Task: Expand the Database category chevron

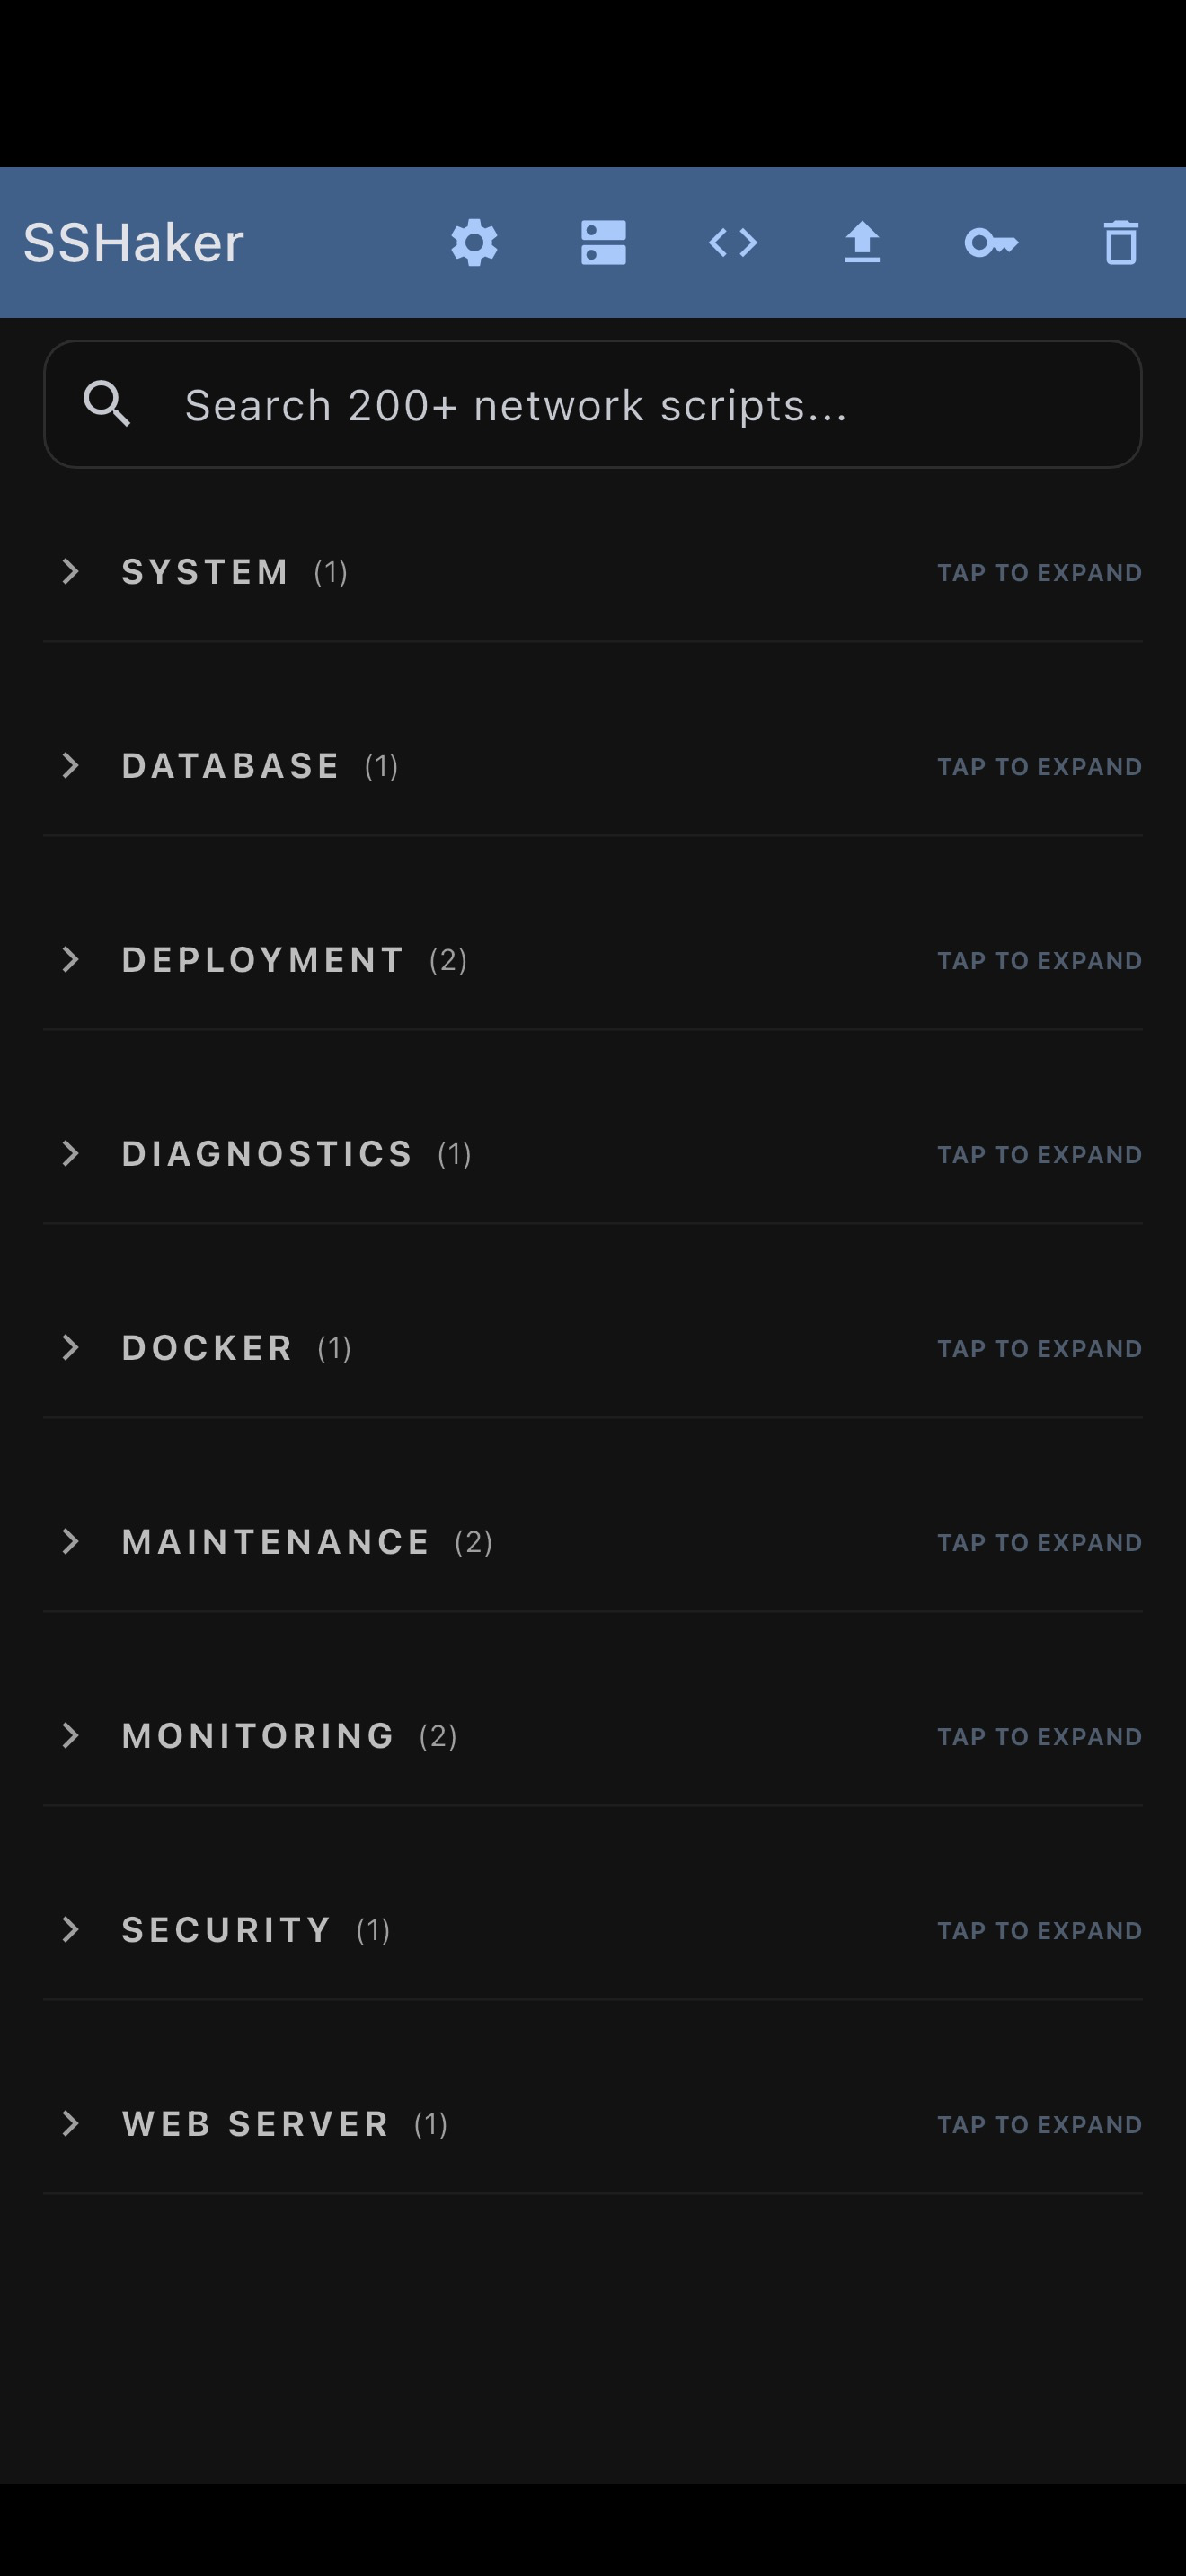Action: [70, 766]
